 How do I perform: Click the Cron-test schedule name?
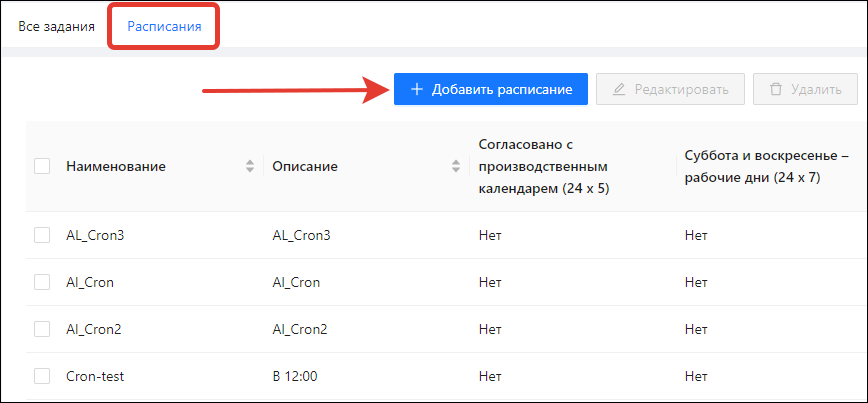click(x=95, y=376)
